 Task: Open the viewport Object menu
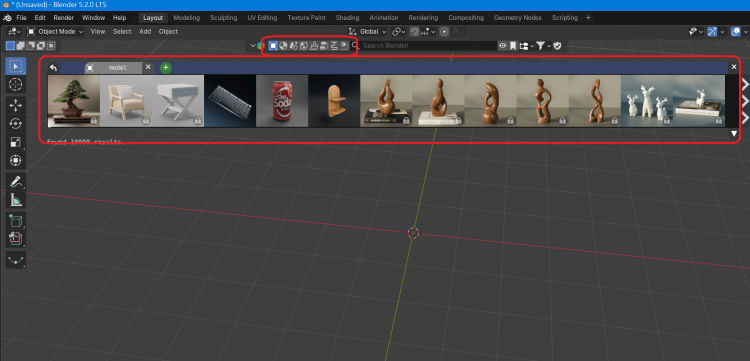168,32
